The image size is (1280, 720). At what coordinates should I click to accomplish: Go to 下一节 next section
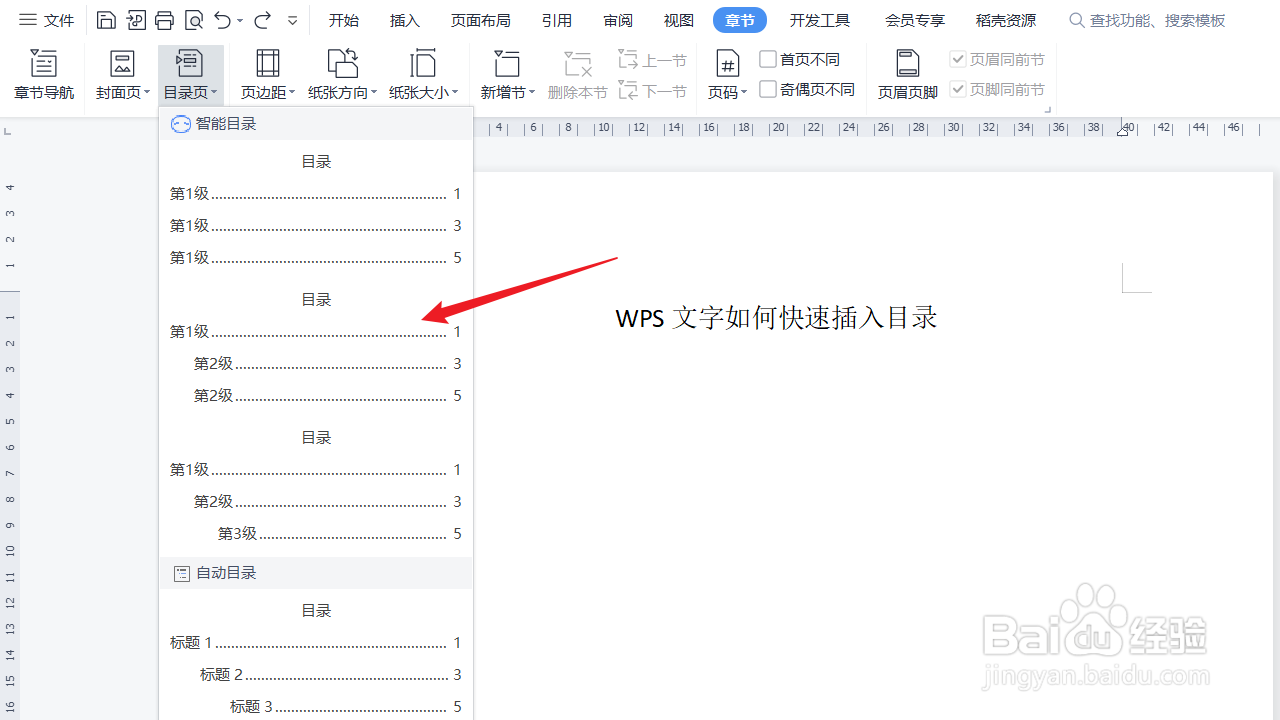(x=653, y=91)
